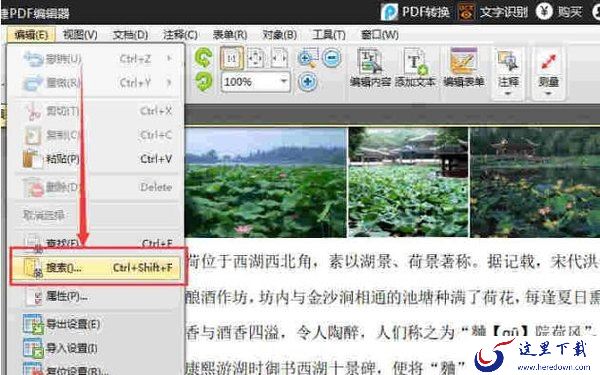This screenshot has width=600, height=375.
Task: Click the rotate counterclockwise green arrow icon
Action: pos(203,57)
